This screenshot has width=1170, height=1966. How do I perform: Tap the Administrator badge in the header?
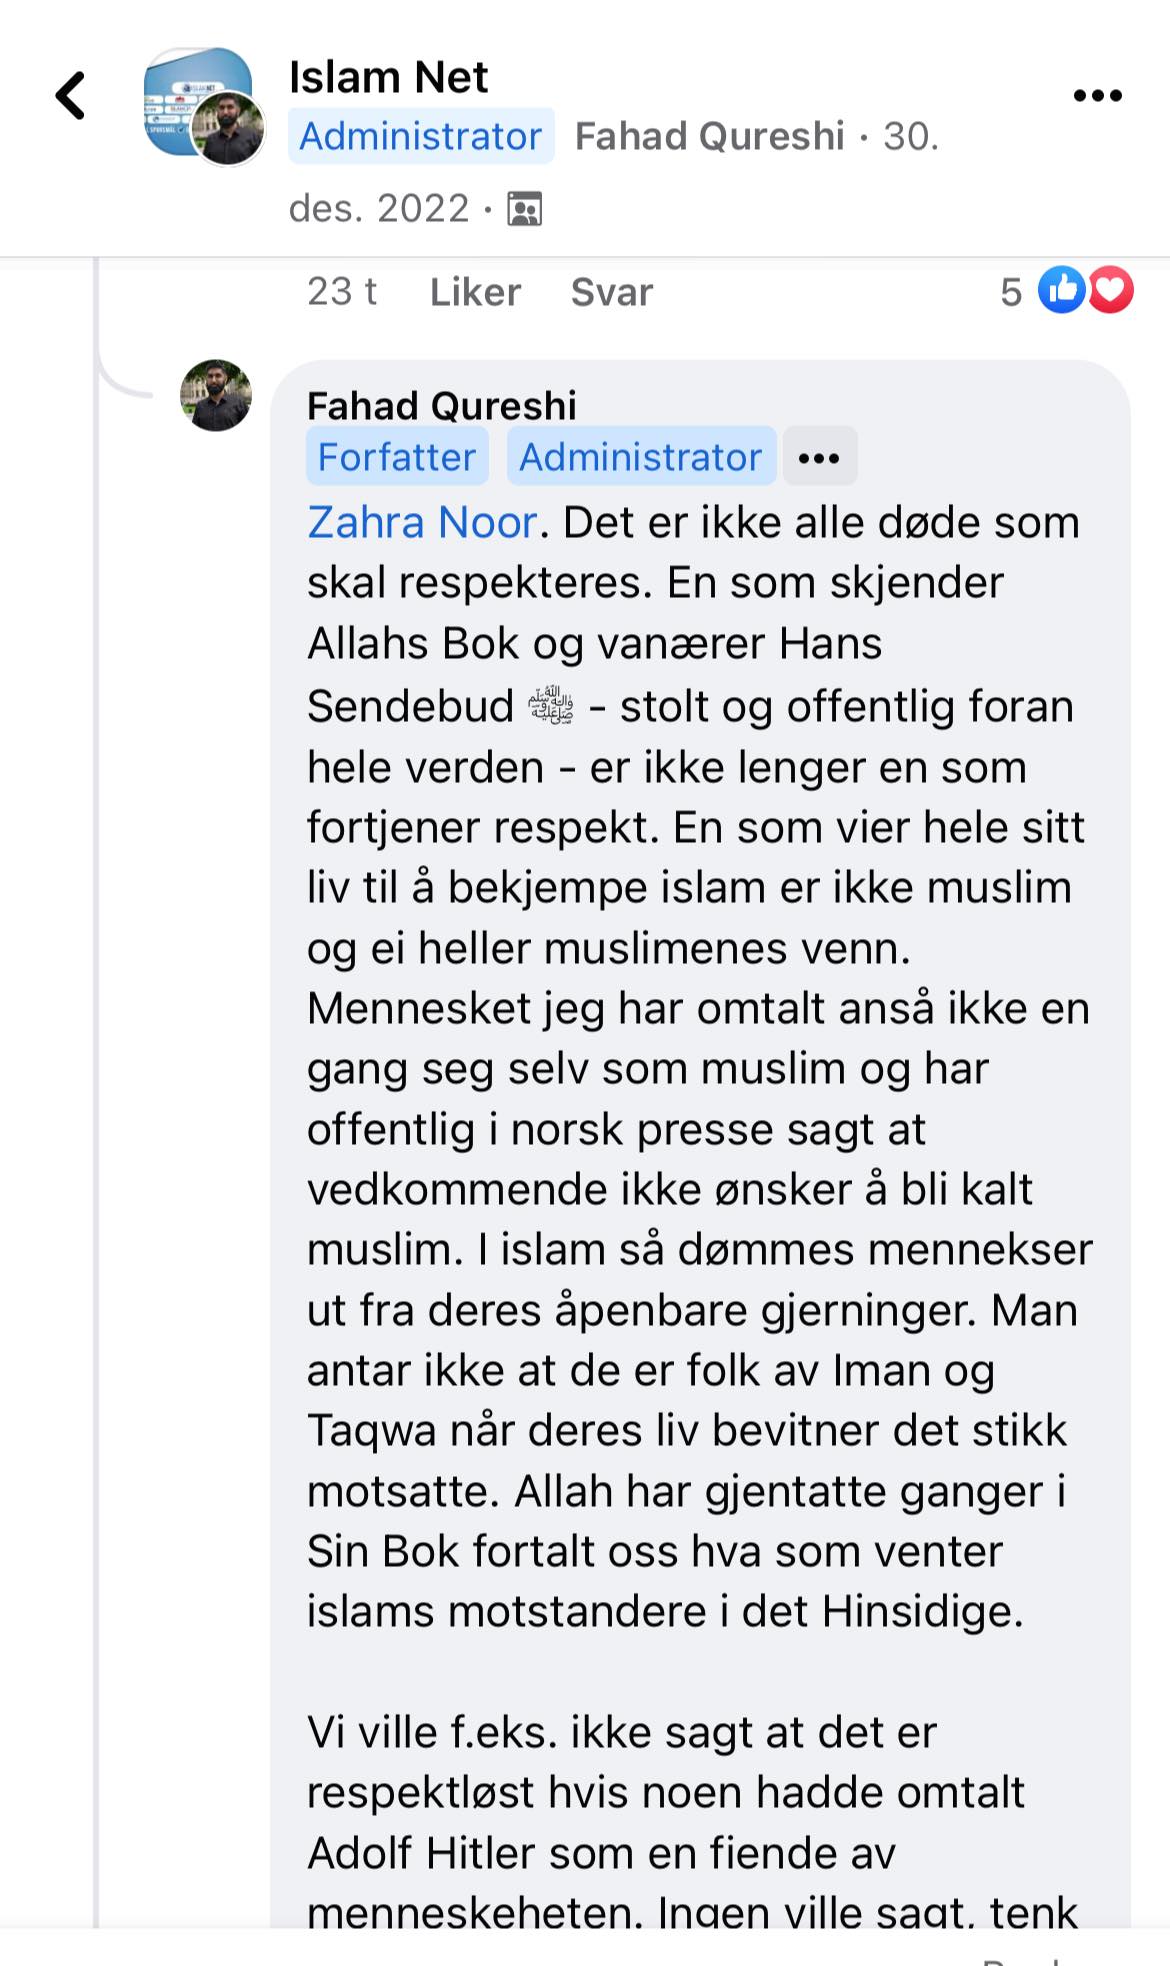(421, 136)
